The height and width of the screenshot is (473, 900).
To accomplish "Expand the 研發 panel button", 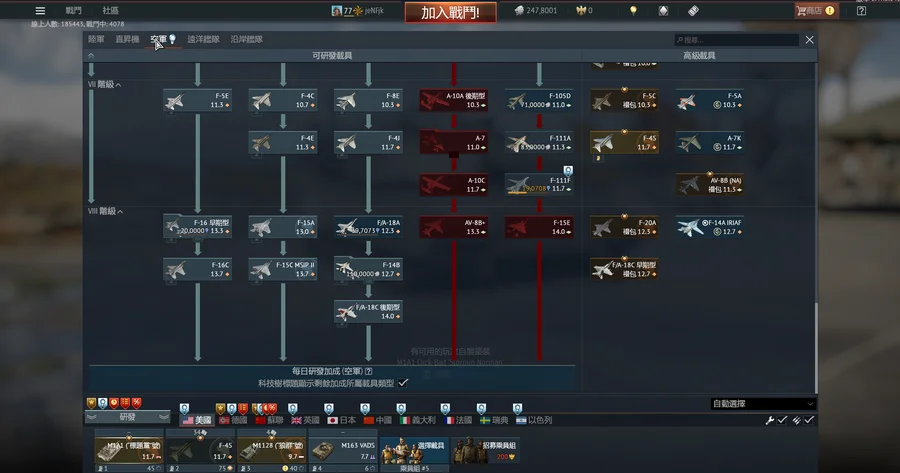I will click(127, 417).
